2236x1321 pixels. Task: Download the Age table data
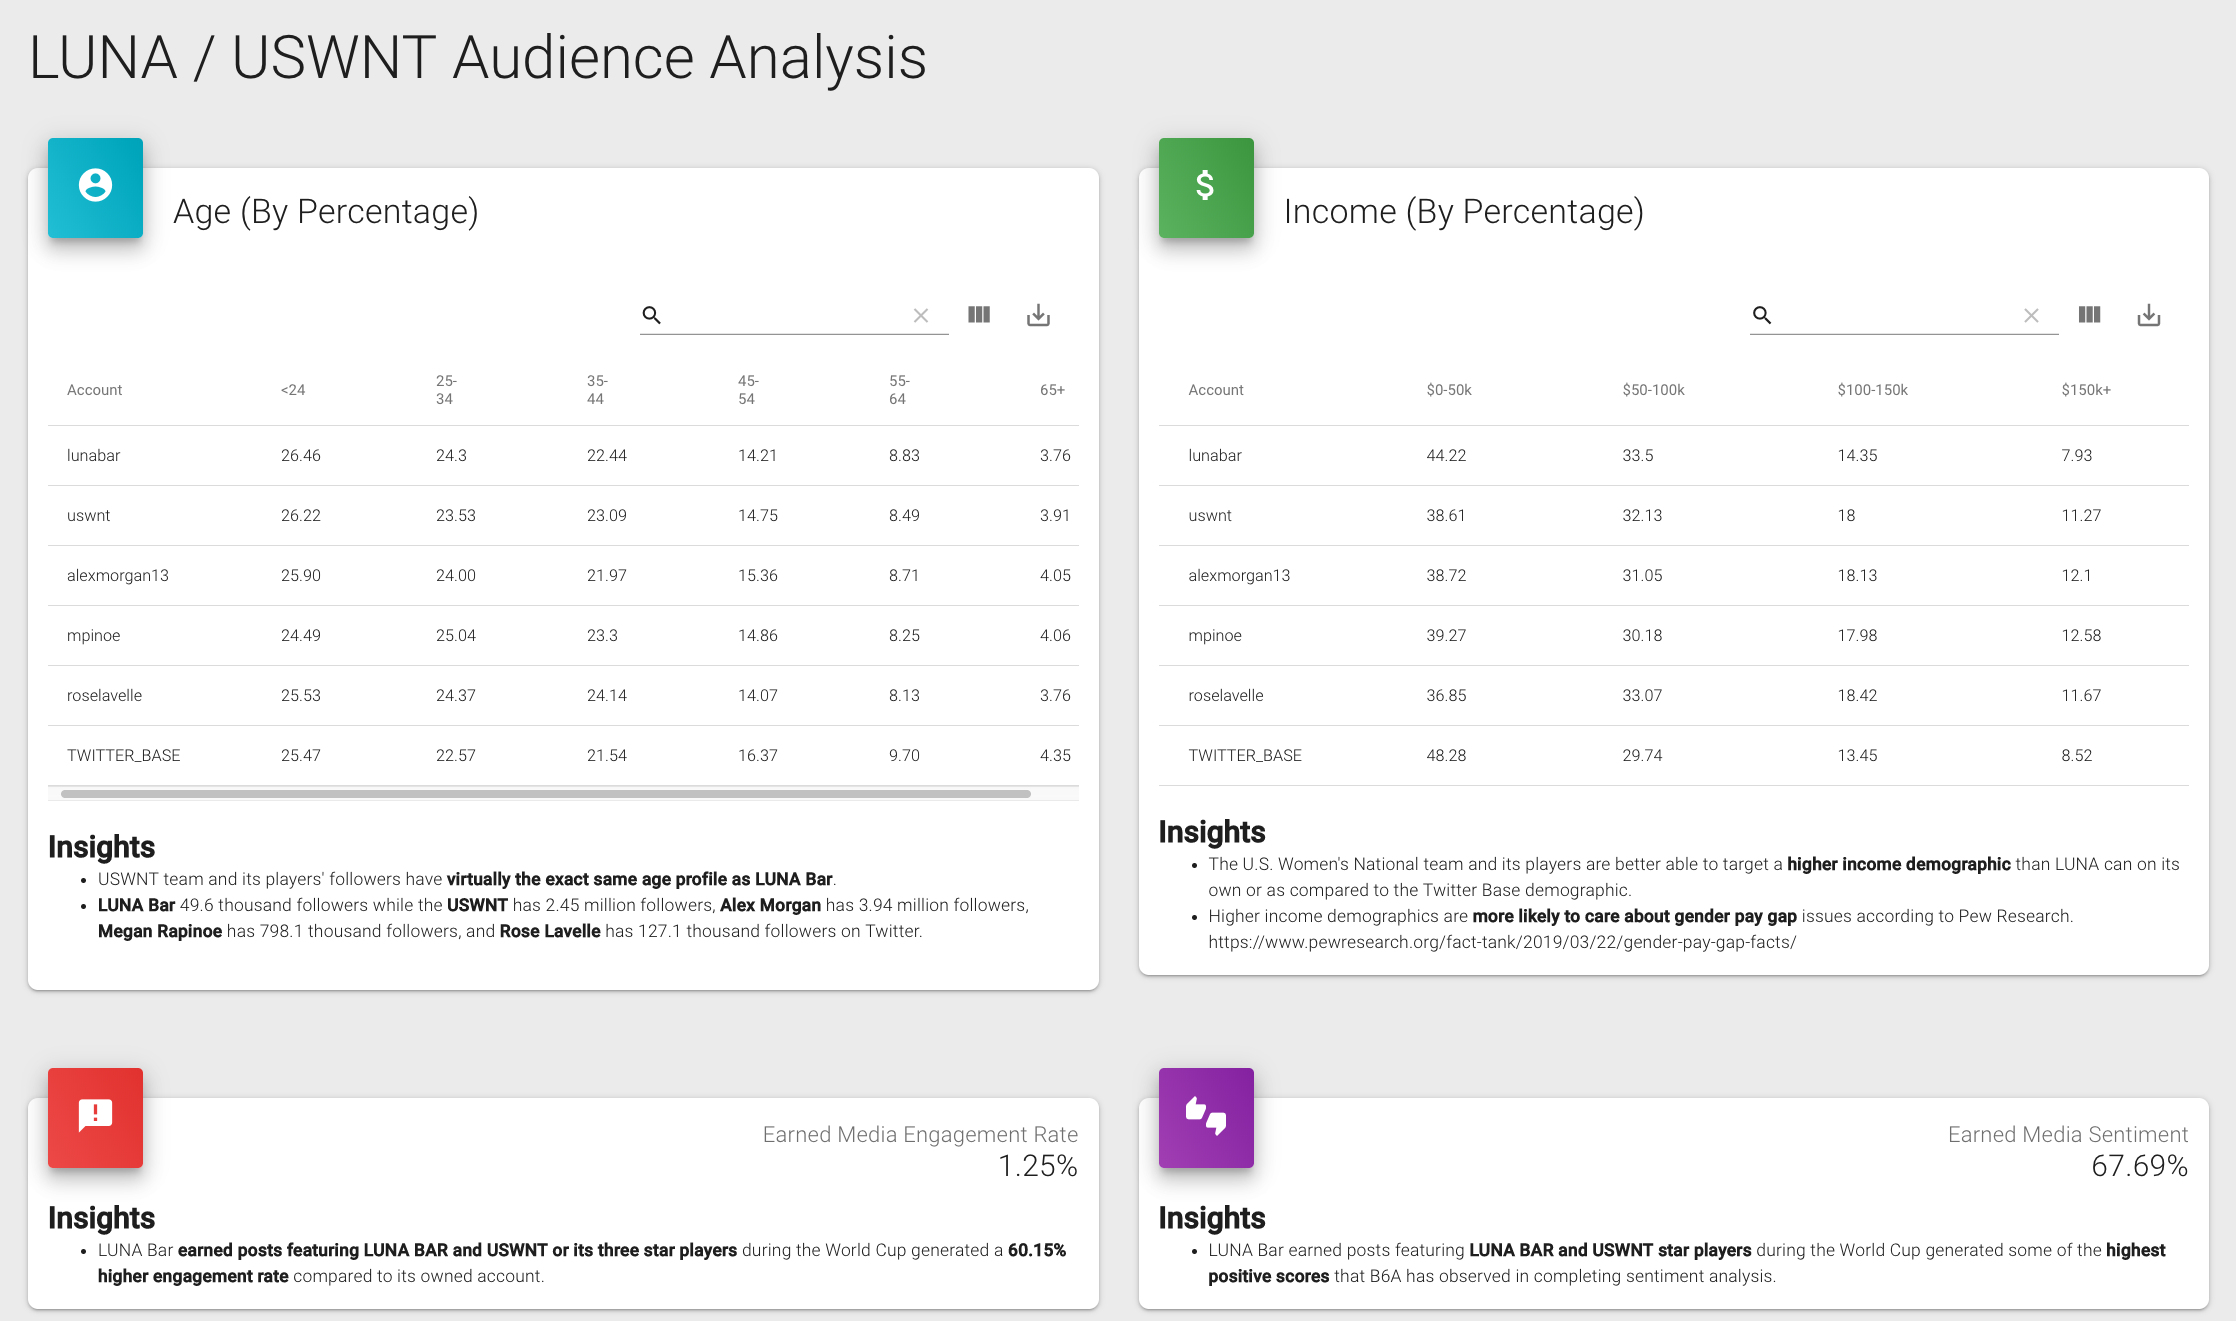pyautogui.click(x=1038, y=315)
